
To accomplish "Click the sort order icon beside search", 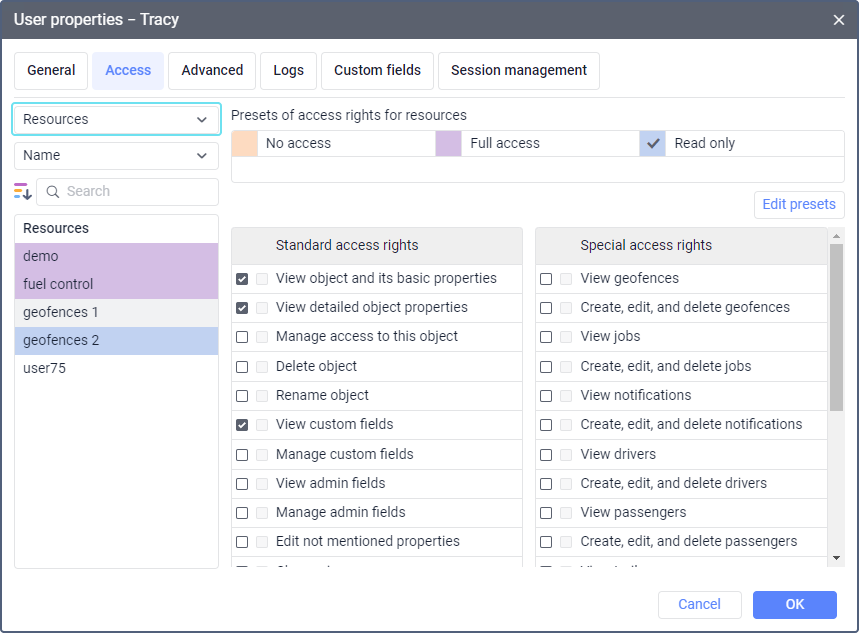I will point(23,191).
